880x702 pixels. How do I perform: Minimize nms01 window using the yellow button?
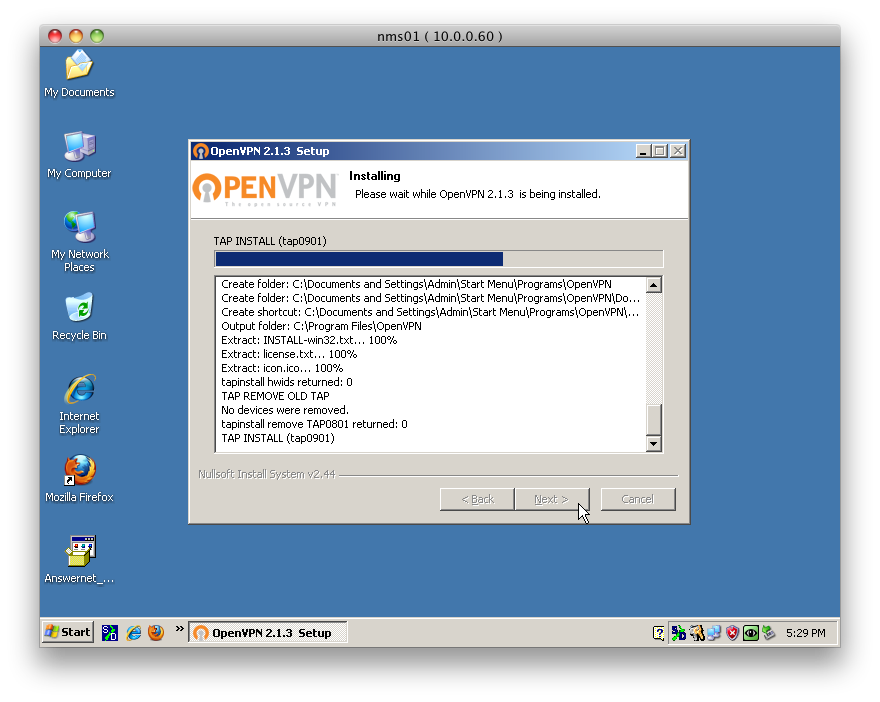coord(76,36)
